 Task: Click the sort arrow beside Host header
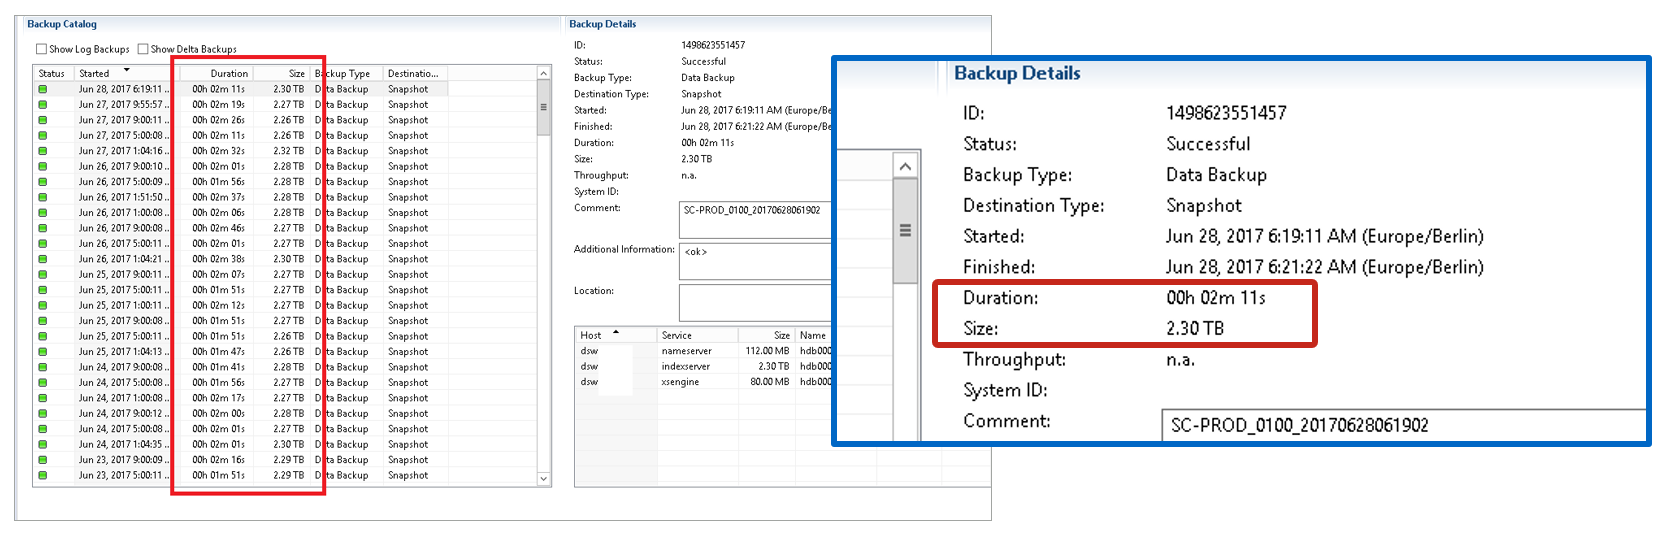pyautogui.click(x=616, y=332)
